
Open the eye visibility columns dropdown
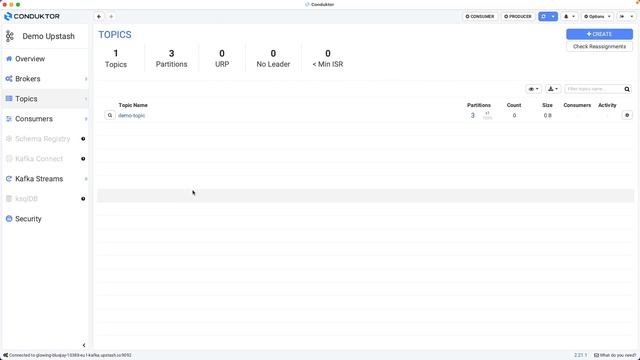click(x=533, y=89)
